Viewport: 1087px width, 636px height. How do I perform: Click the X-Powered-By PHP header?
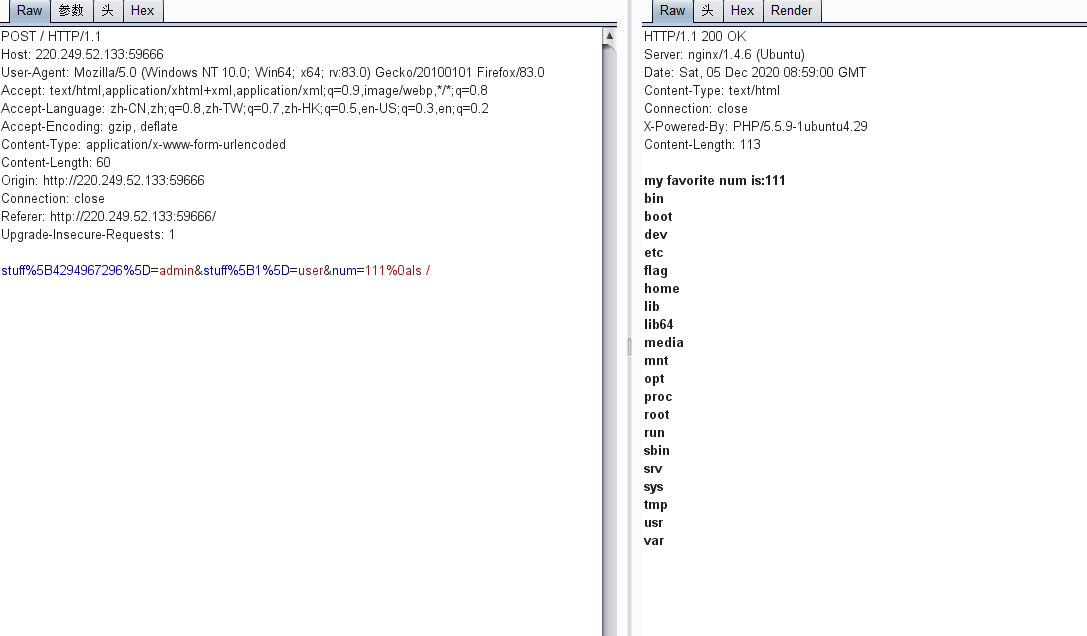tap(756, 126)
